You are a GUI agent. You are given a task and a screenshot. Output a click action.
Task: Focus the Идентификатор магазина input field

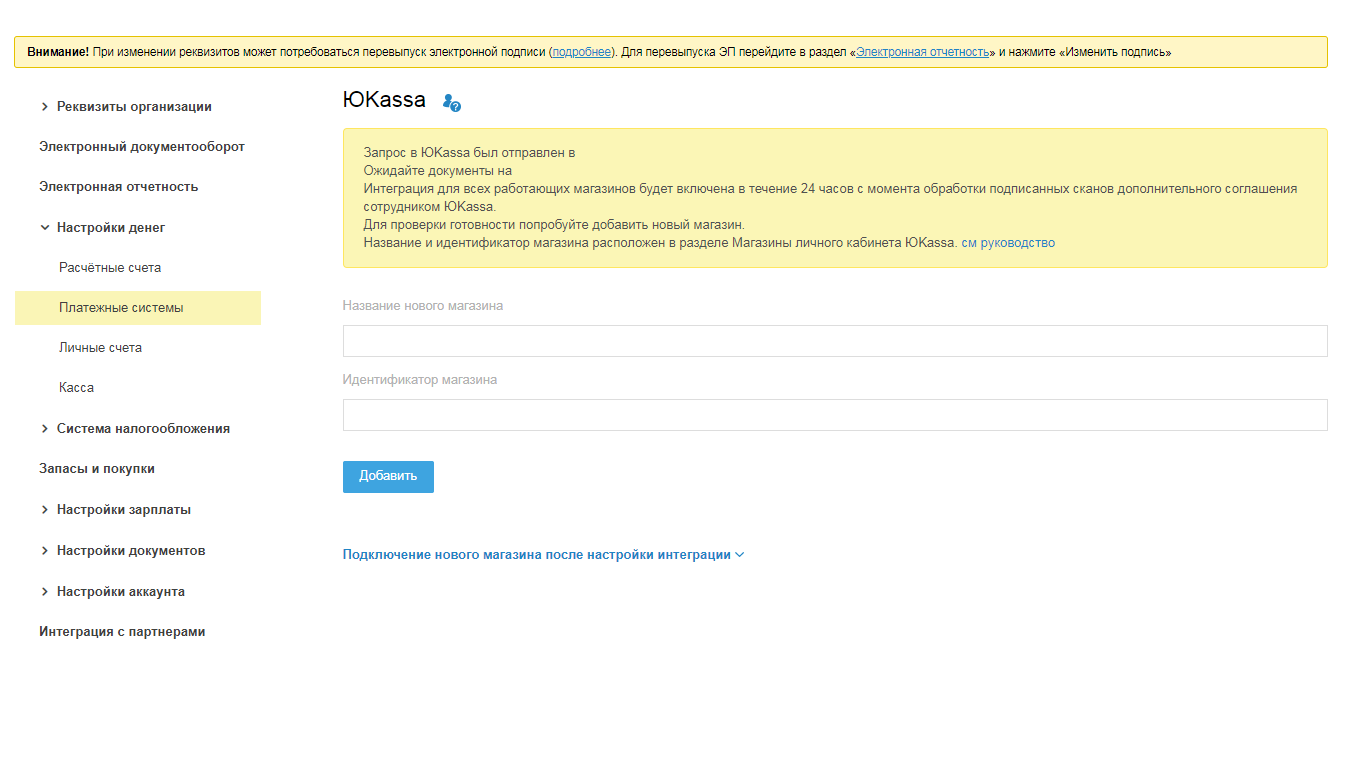tap(835, 415)
